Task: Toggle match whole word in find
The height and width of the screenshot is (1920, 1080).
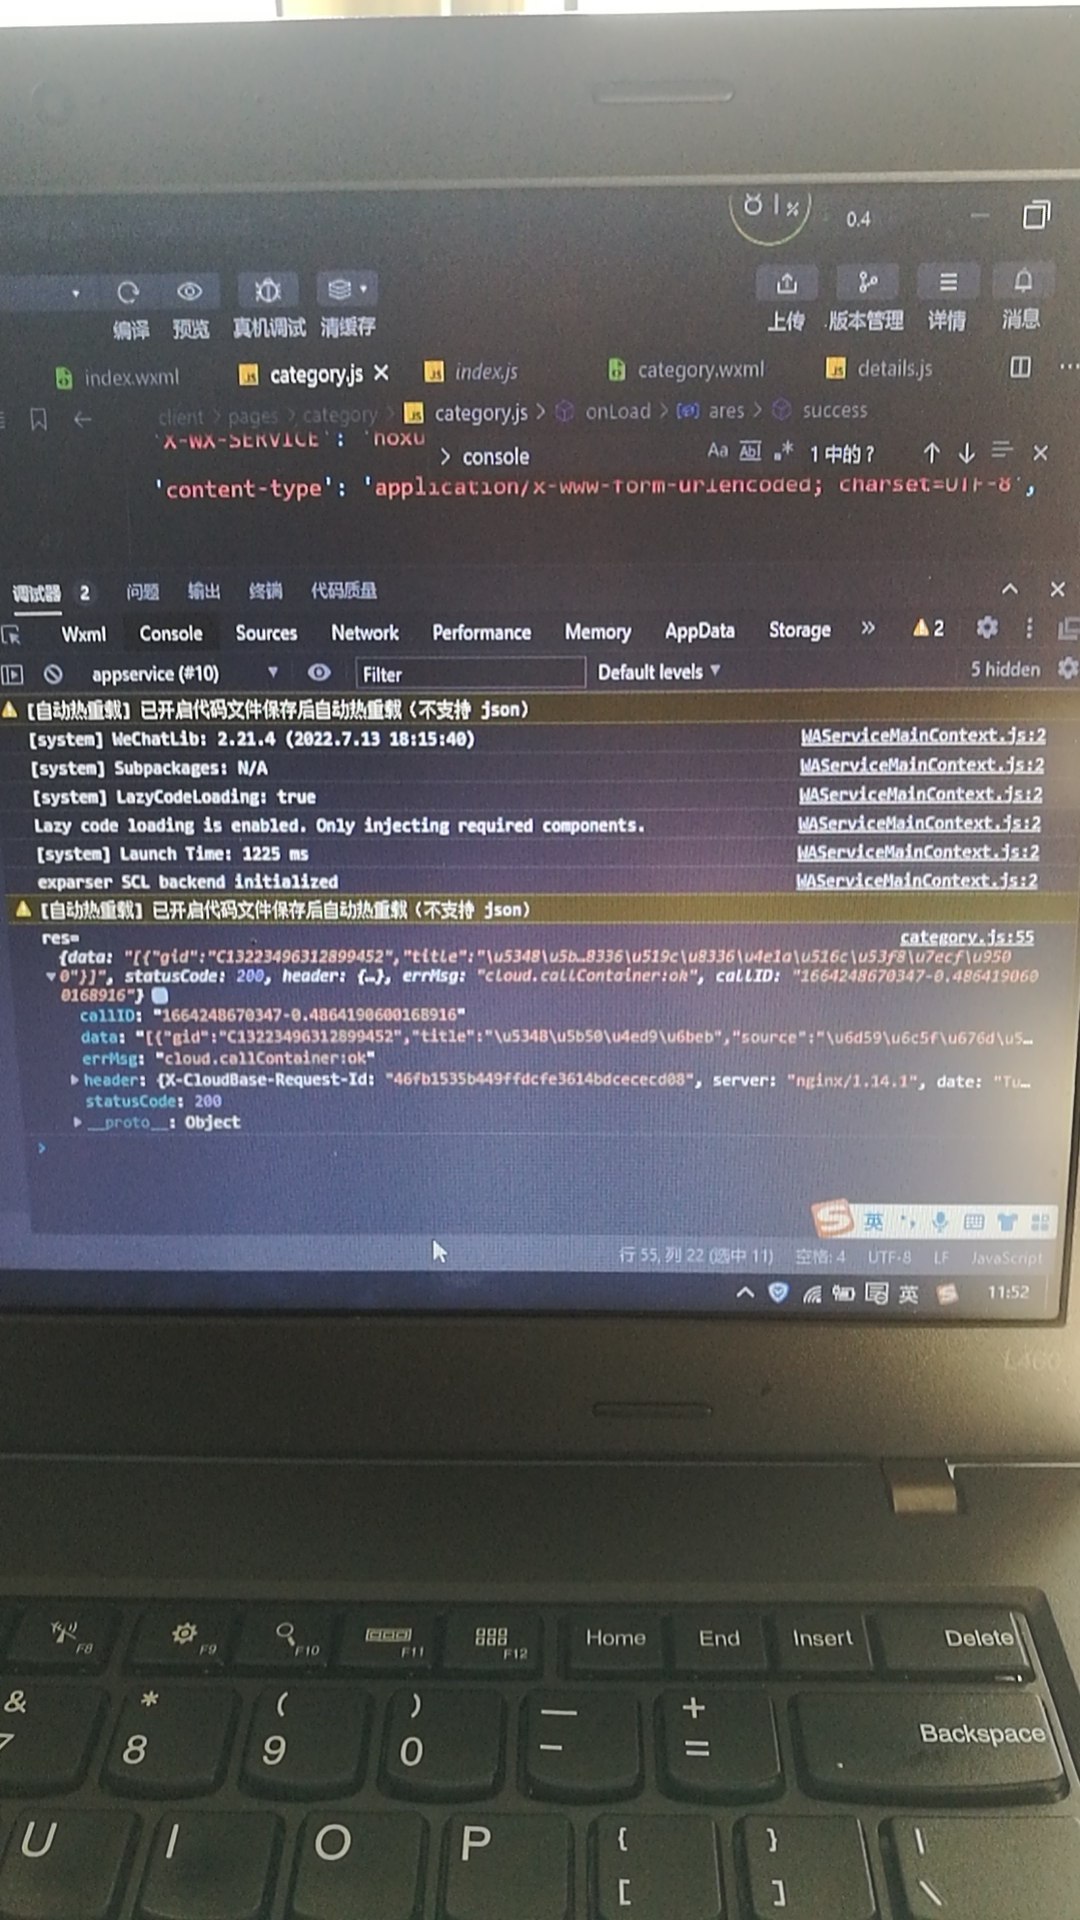Action: pyautogui.click(x=751, y=450)
